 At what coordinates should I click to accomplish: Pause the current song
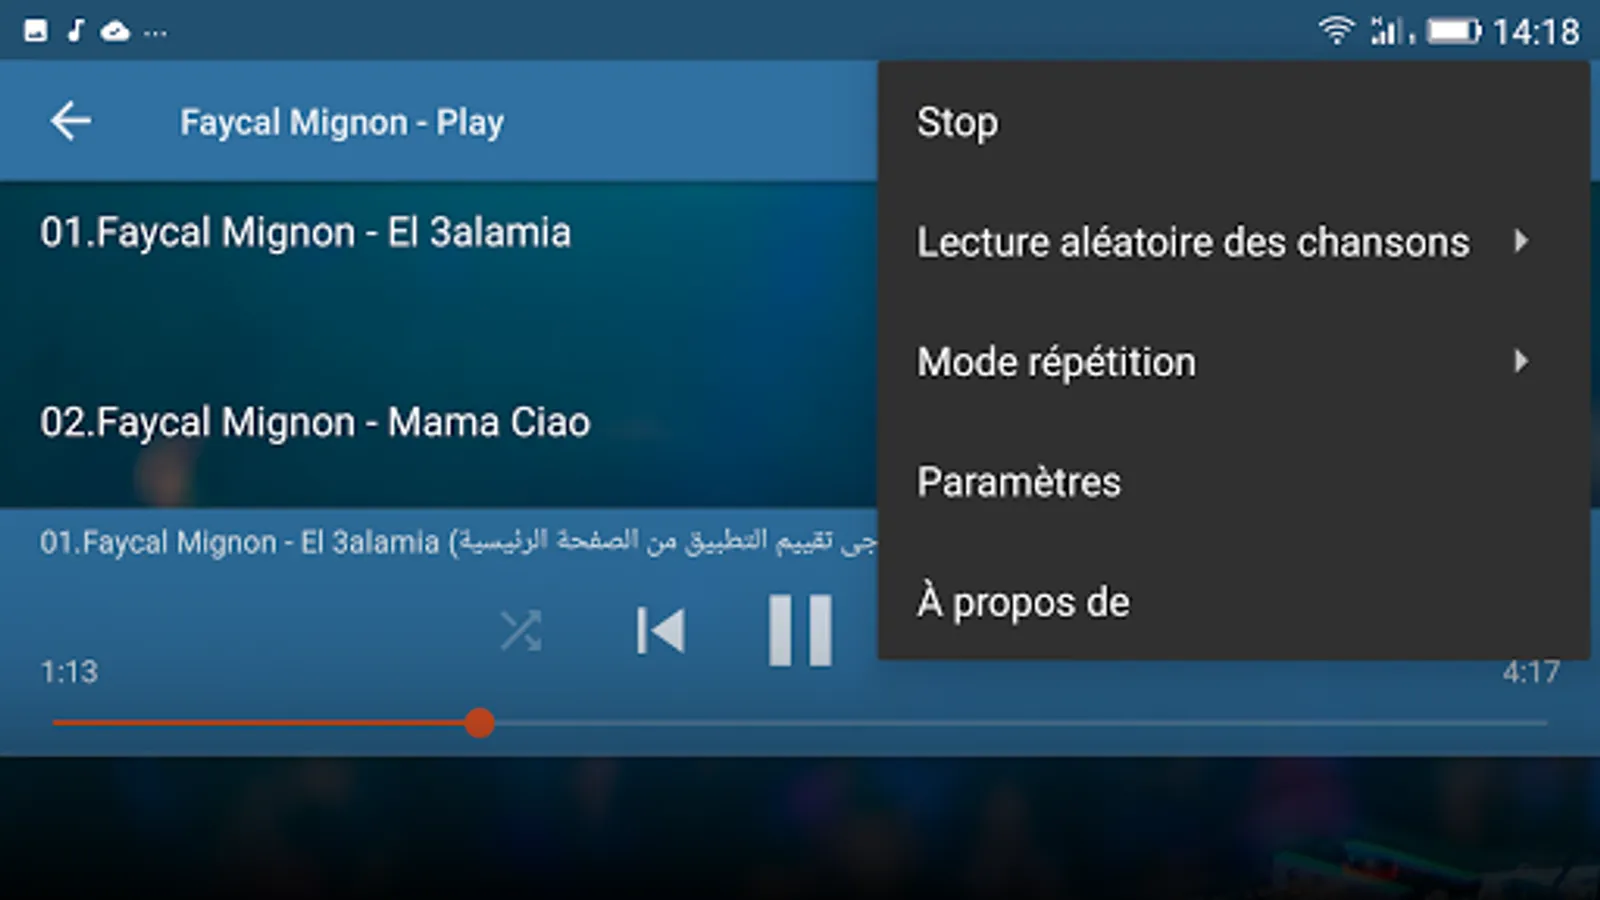click(x=800, y=630)
